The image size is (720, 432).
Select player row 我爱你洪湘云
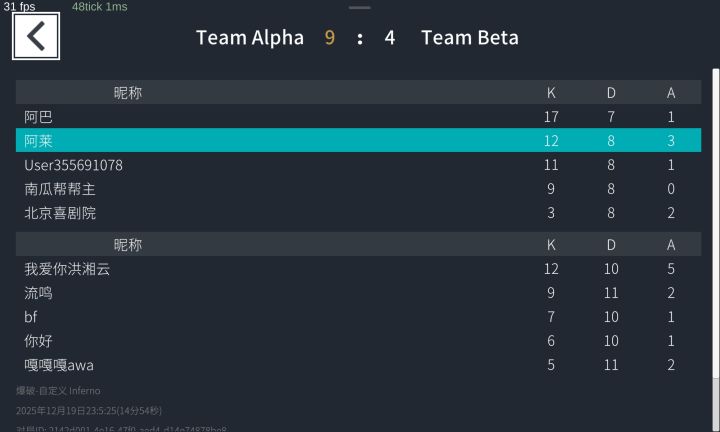[358, 269]
